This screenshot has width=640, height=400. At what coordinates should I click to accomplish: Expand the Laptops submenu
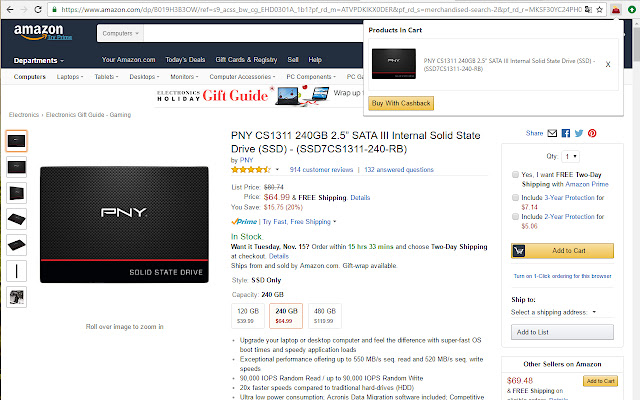[x=70, y=77]
